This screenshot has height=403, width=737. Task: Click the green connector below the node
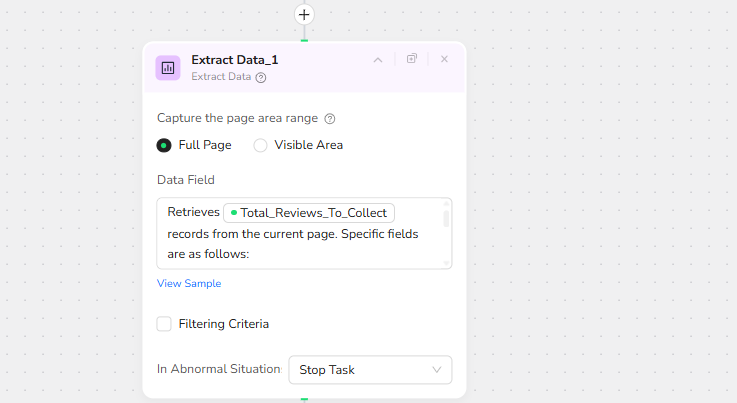pos(304,399)
